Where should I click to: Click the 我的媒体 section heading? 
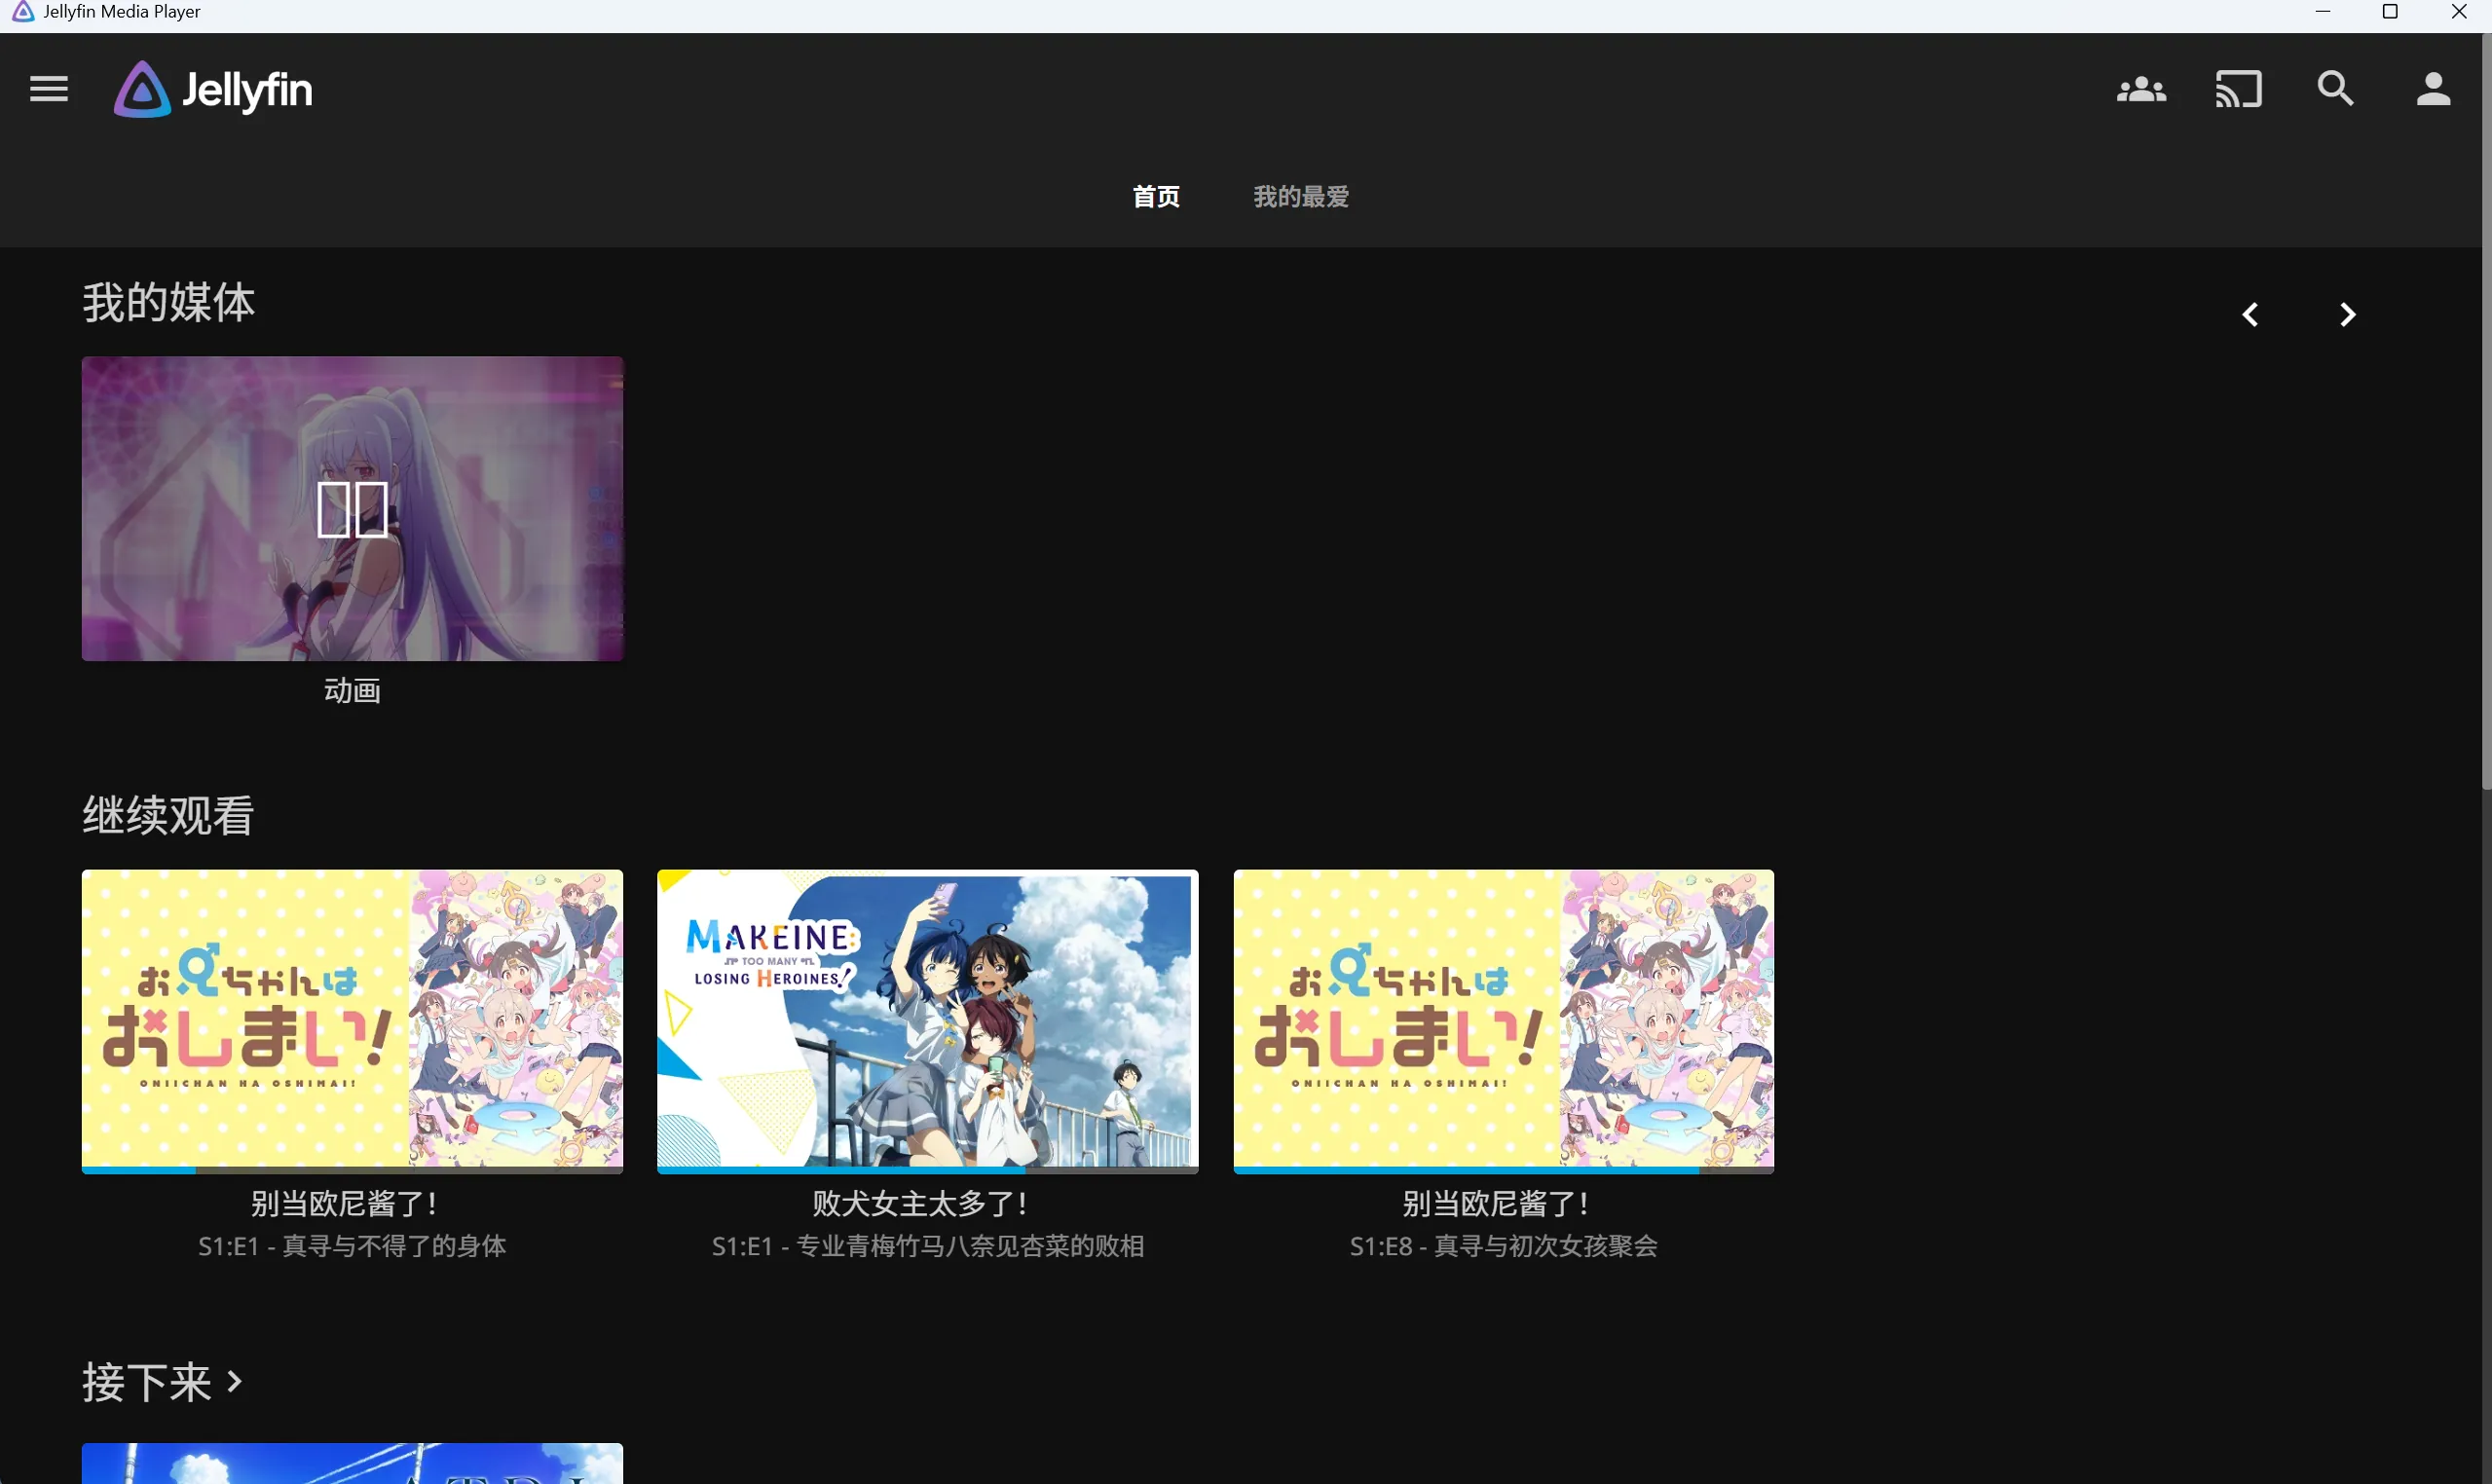tap(168, 302)
